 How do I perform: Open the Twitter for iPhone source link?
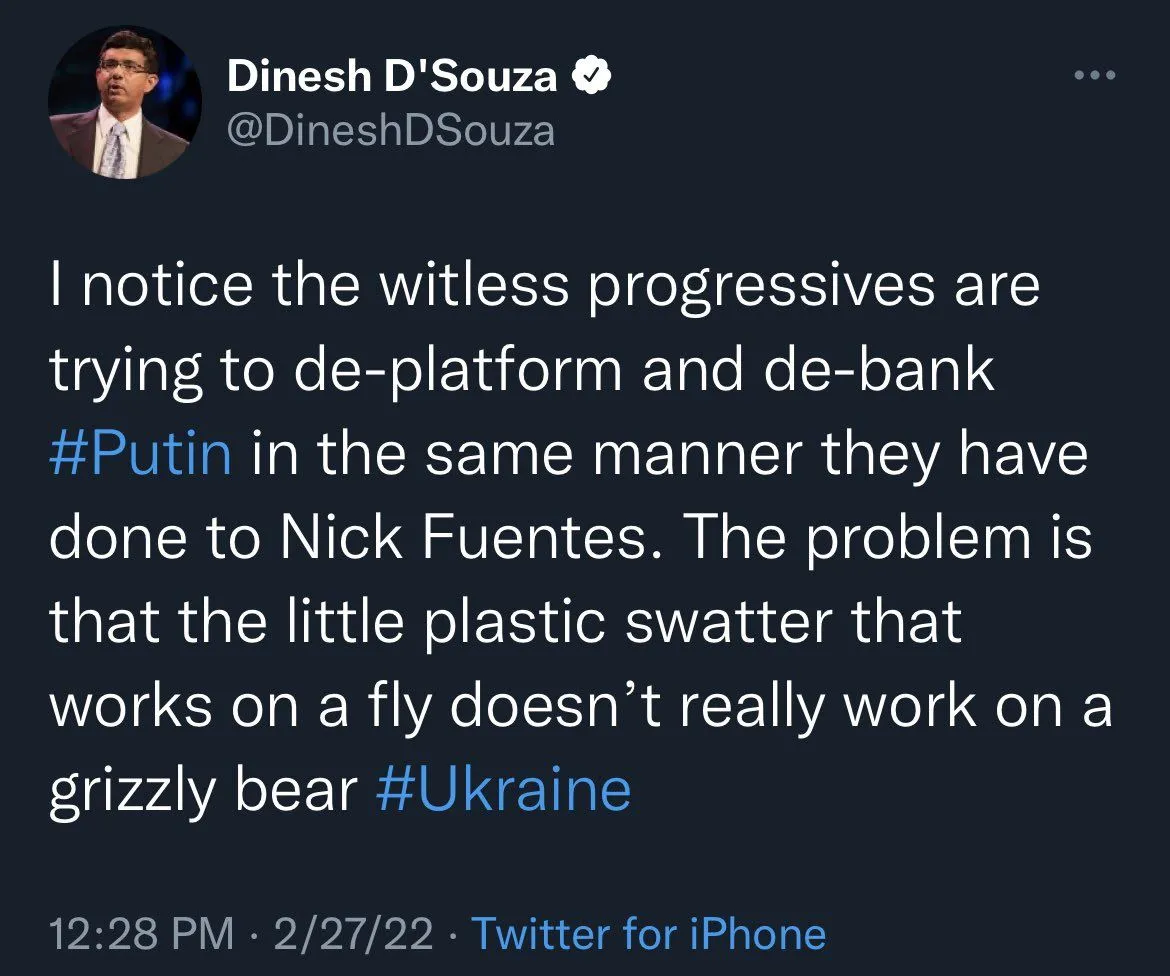[648, 934]
